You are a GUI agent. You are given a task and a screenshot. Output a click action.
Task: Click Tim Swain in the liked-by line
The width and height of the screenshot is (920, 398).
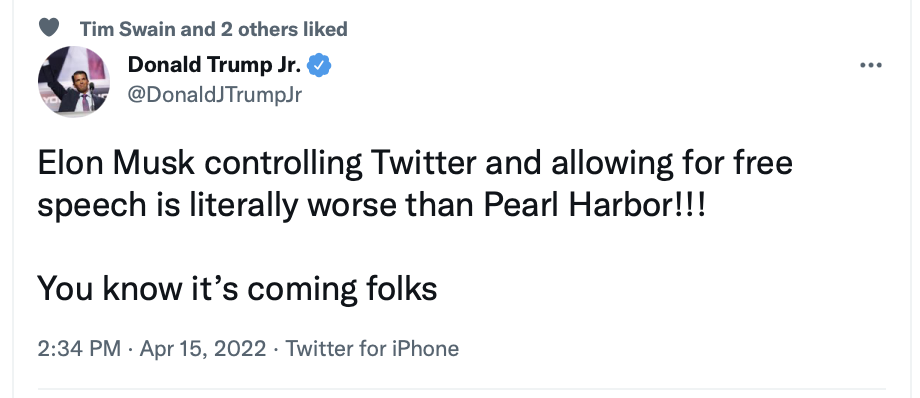pyautogui.click(x=127, y=29)
